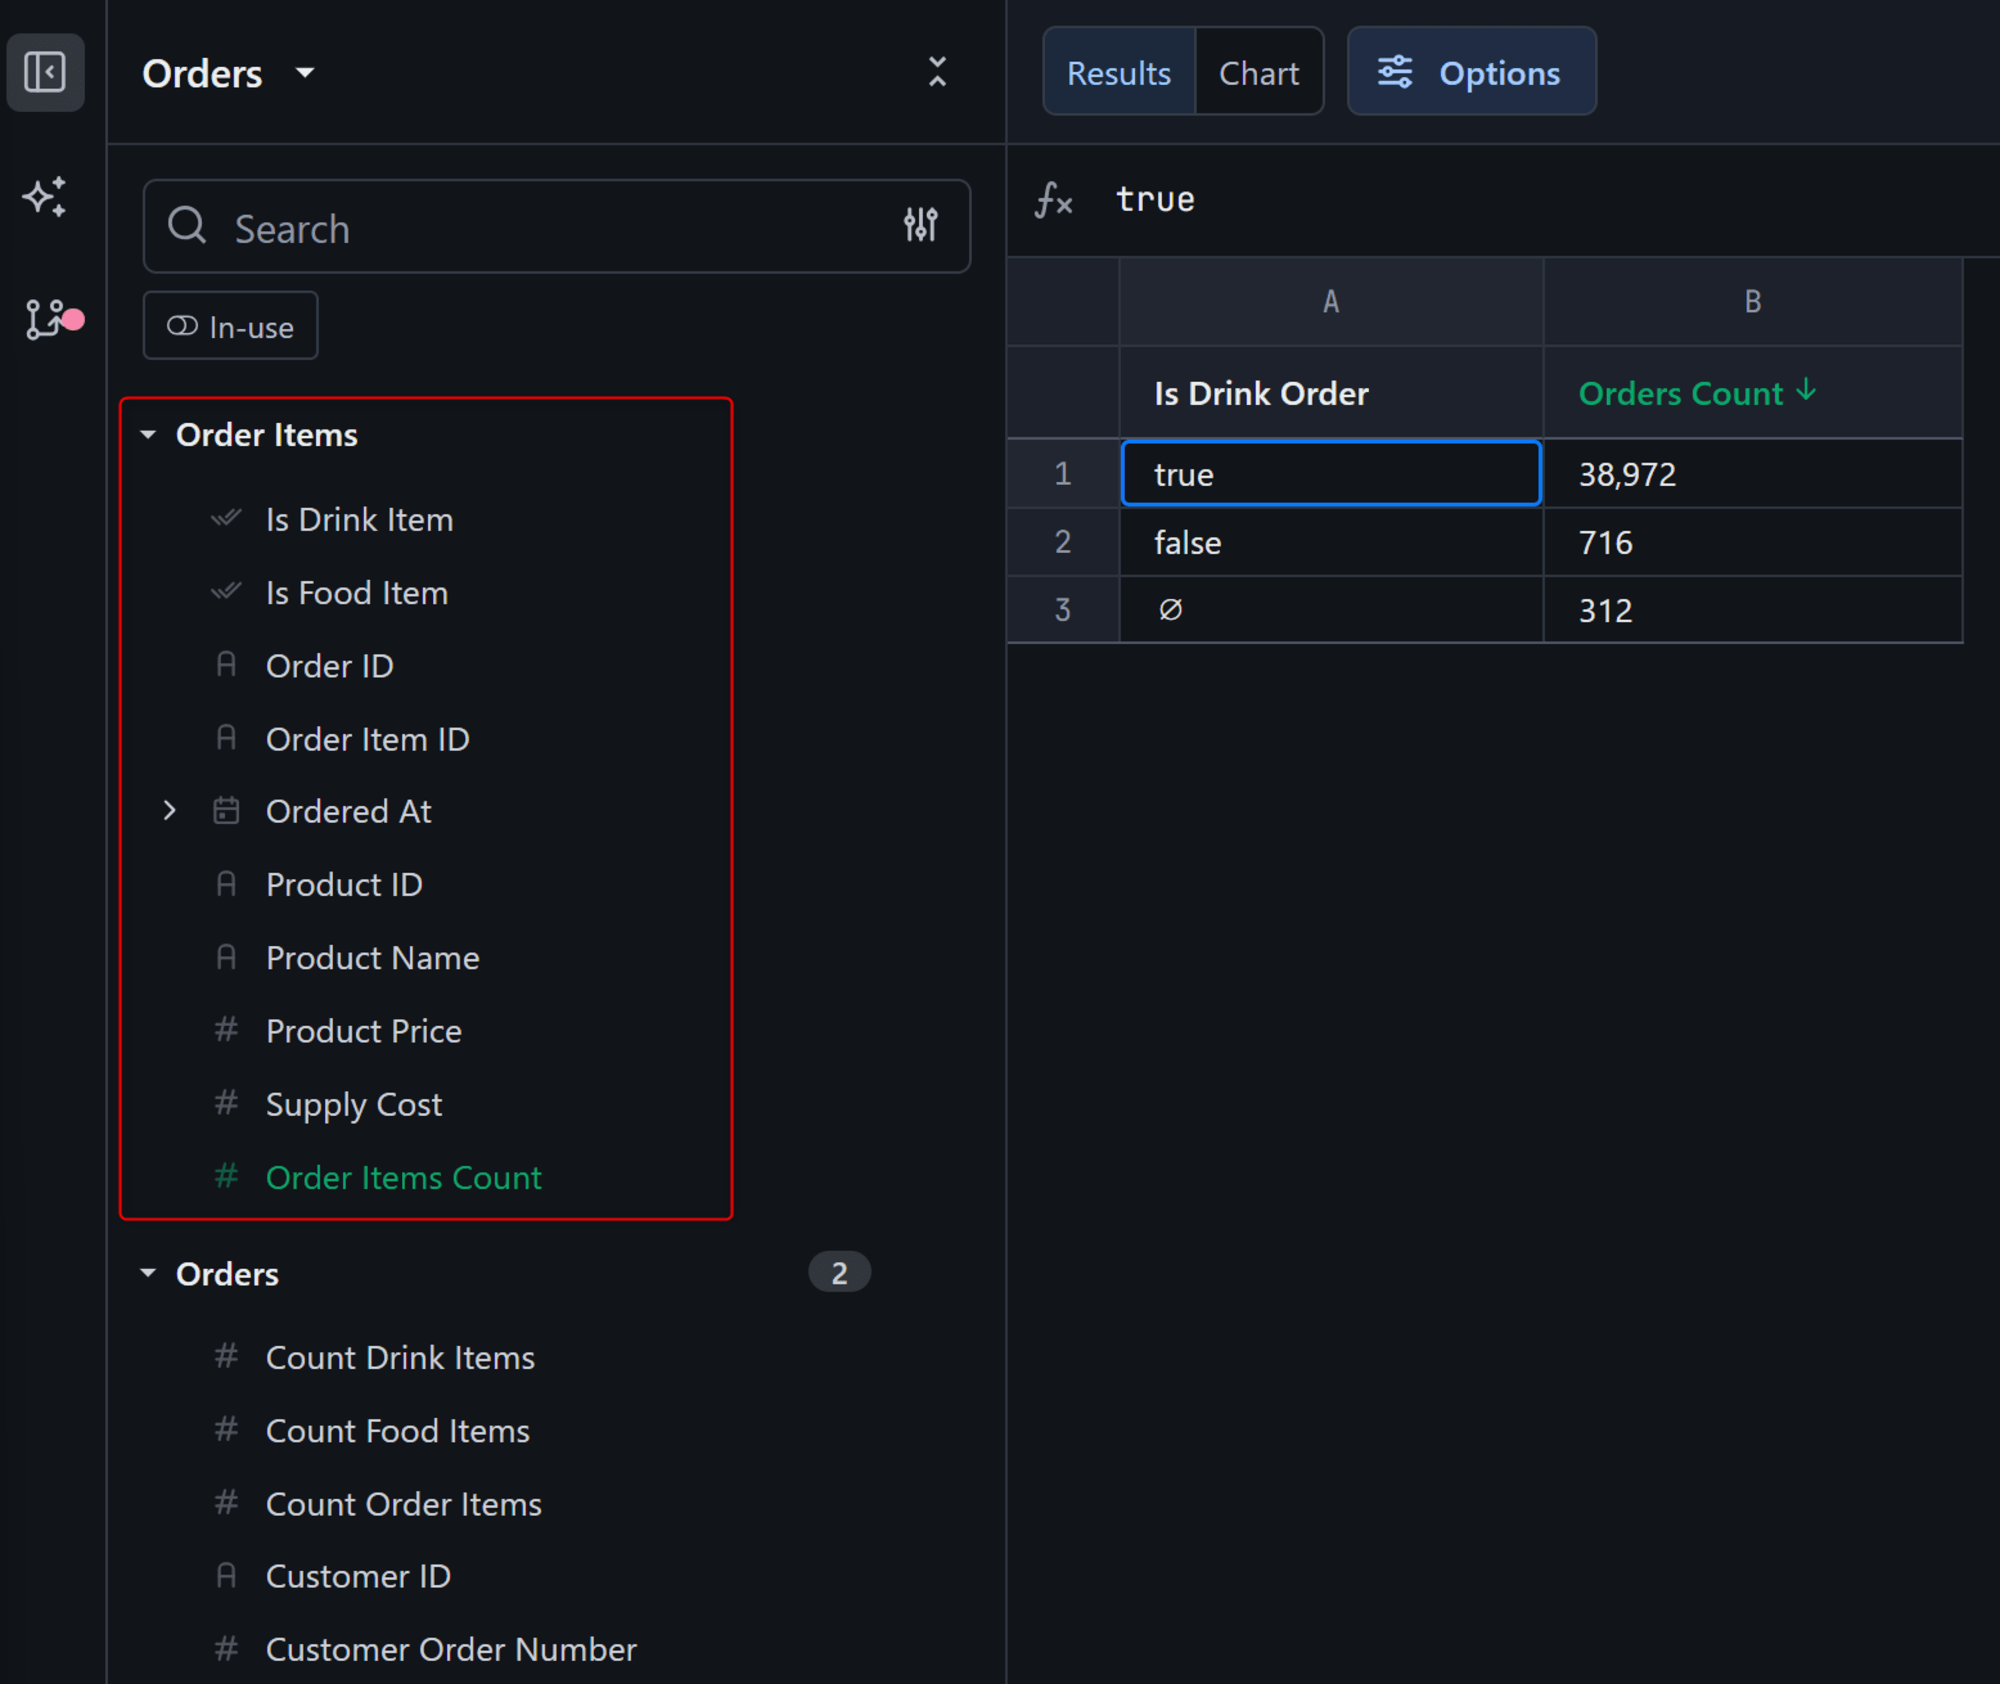
Task: Expand the Ordered At date field
Action: (170, 811)
